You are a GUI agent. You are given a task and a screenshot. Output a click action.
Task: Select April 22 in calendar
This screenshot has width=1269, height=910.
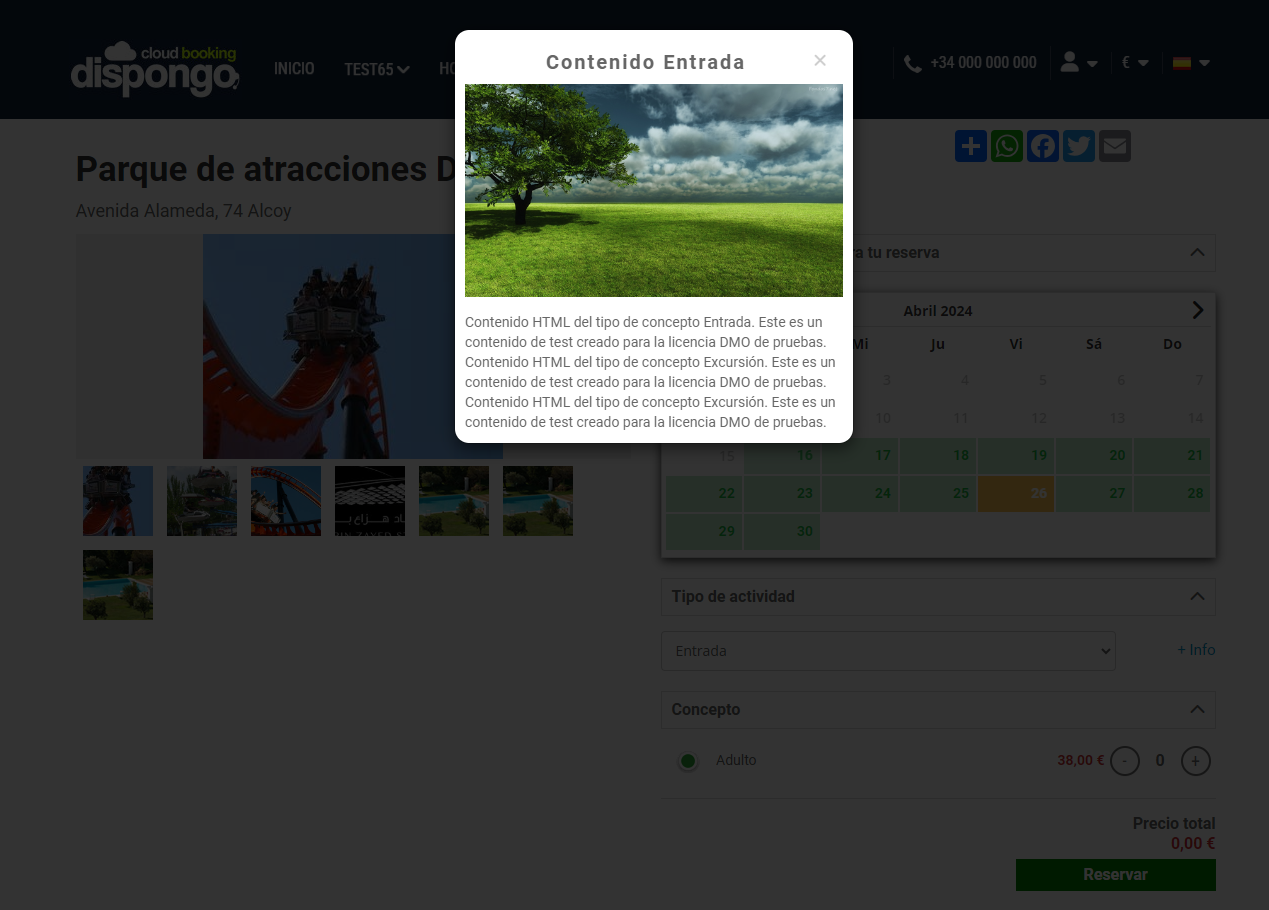(704, 494)
